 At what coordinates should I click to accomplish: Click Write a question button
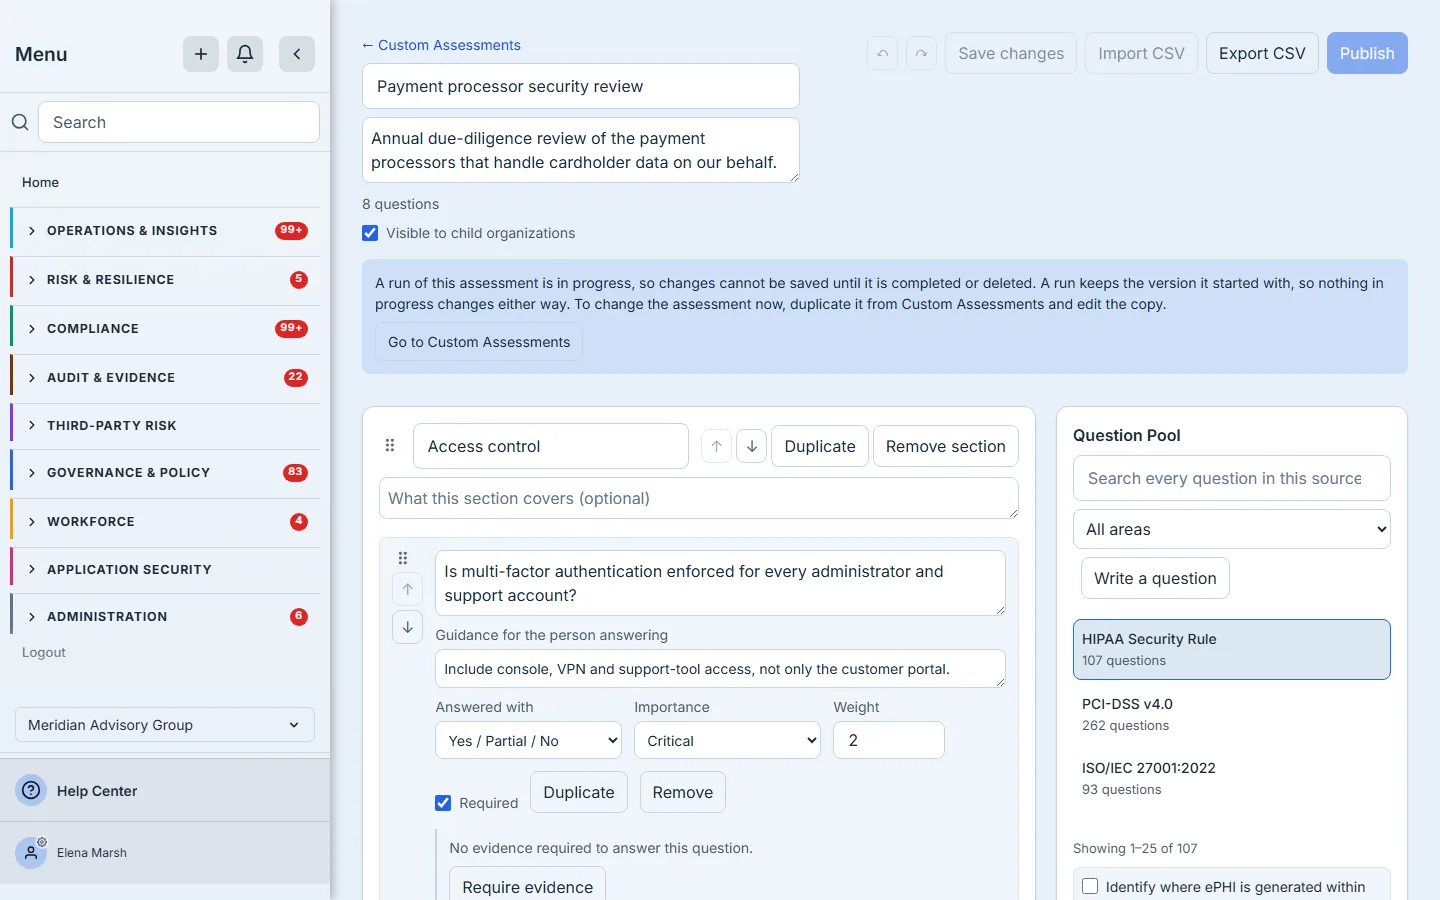coord(1155,578)
